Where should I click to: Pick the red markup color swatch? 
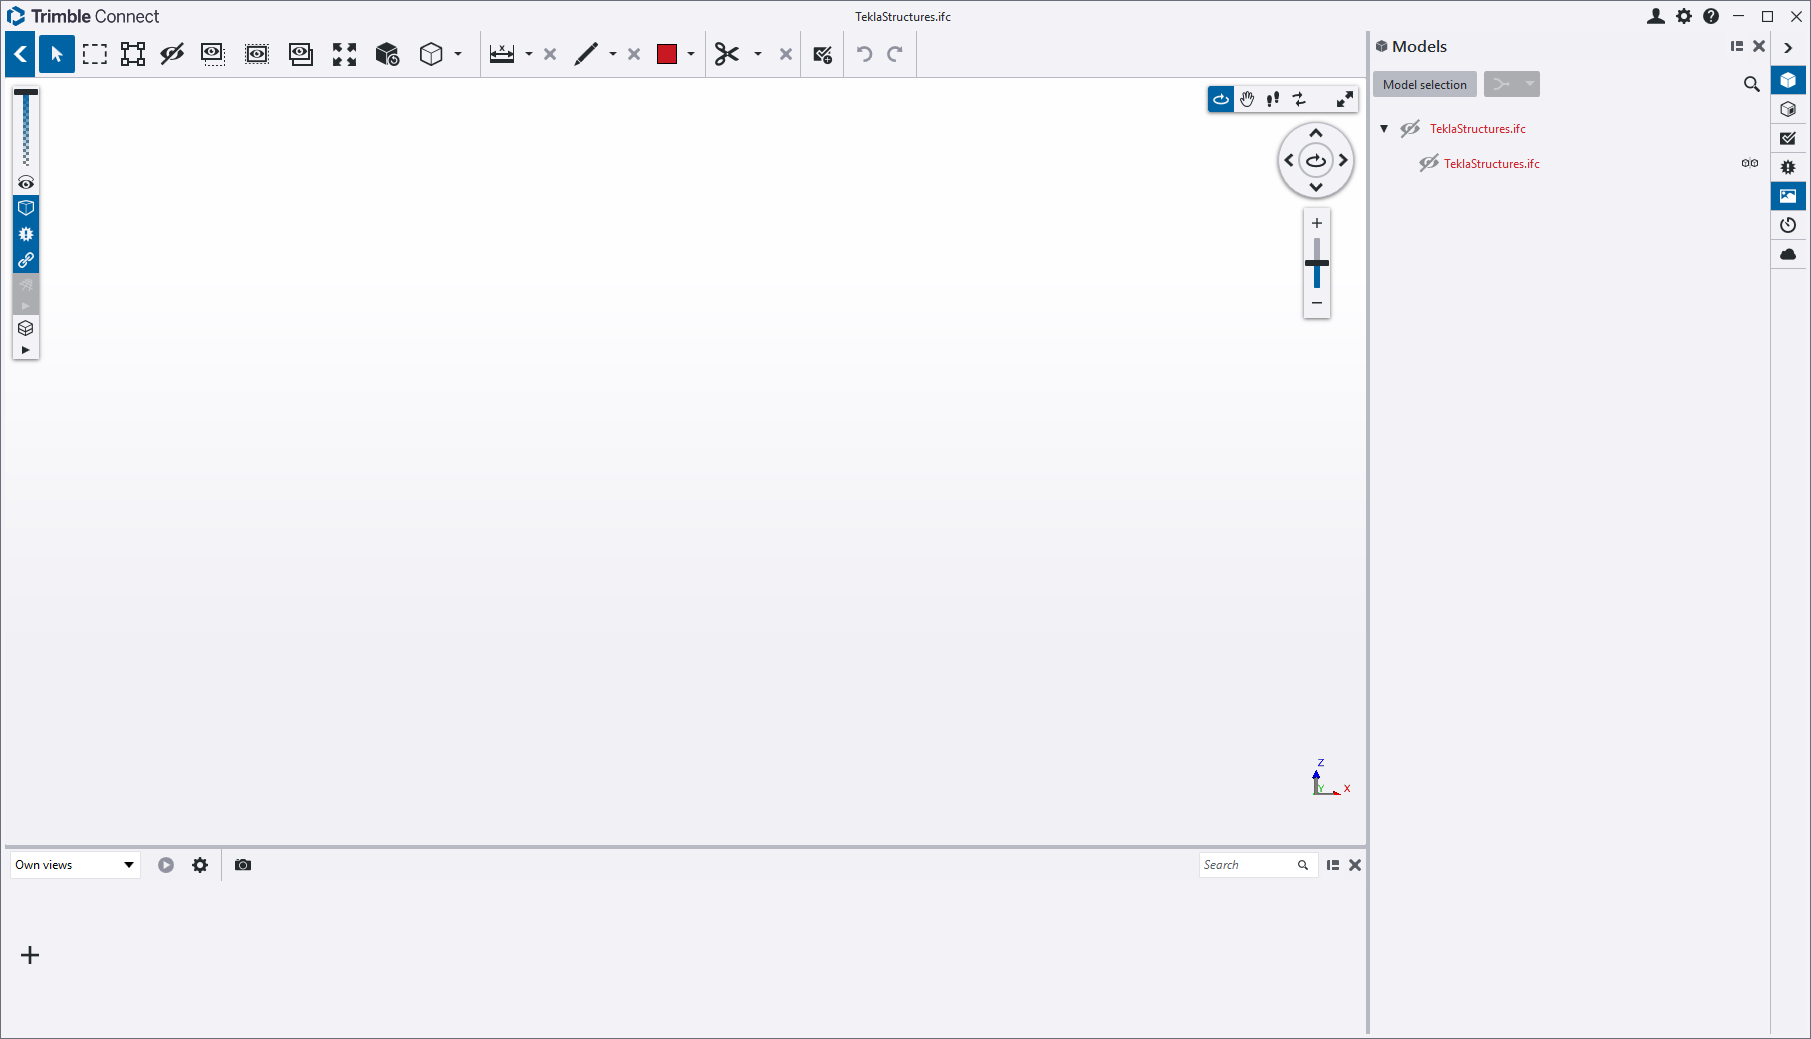667,54
